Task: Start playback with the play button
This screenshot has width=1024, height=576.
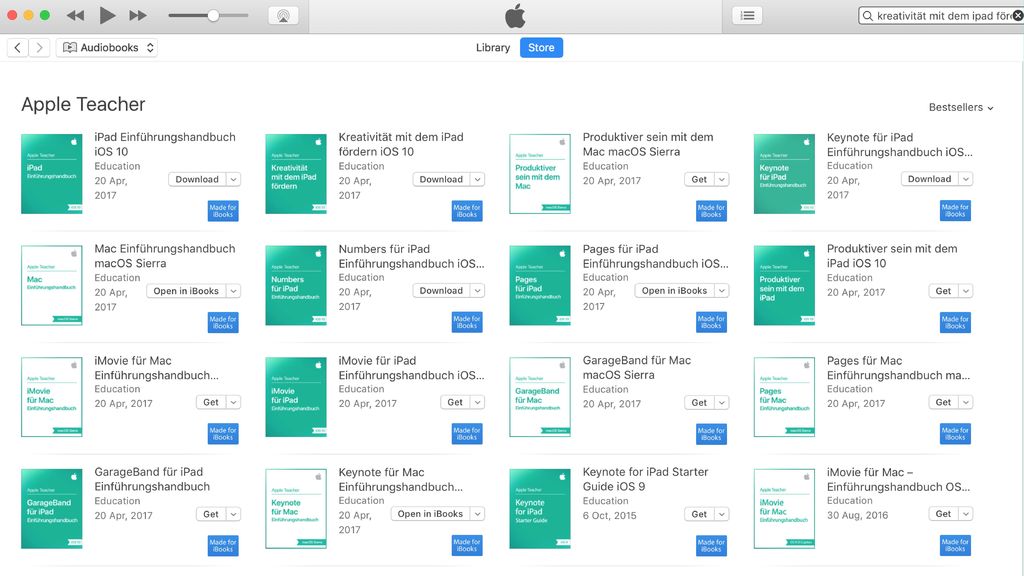Action: point(107,15)
